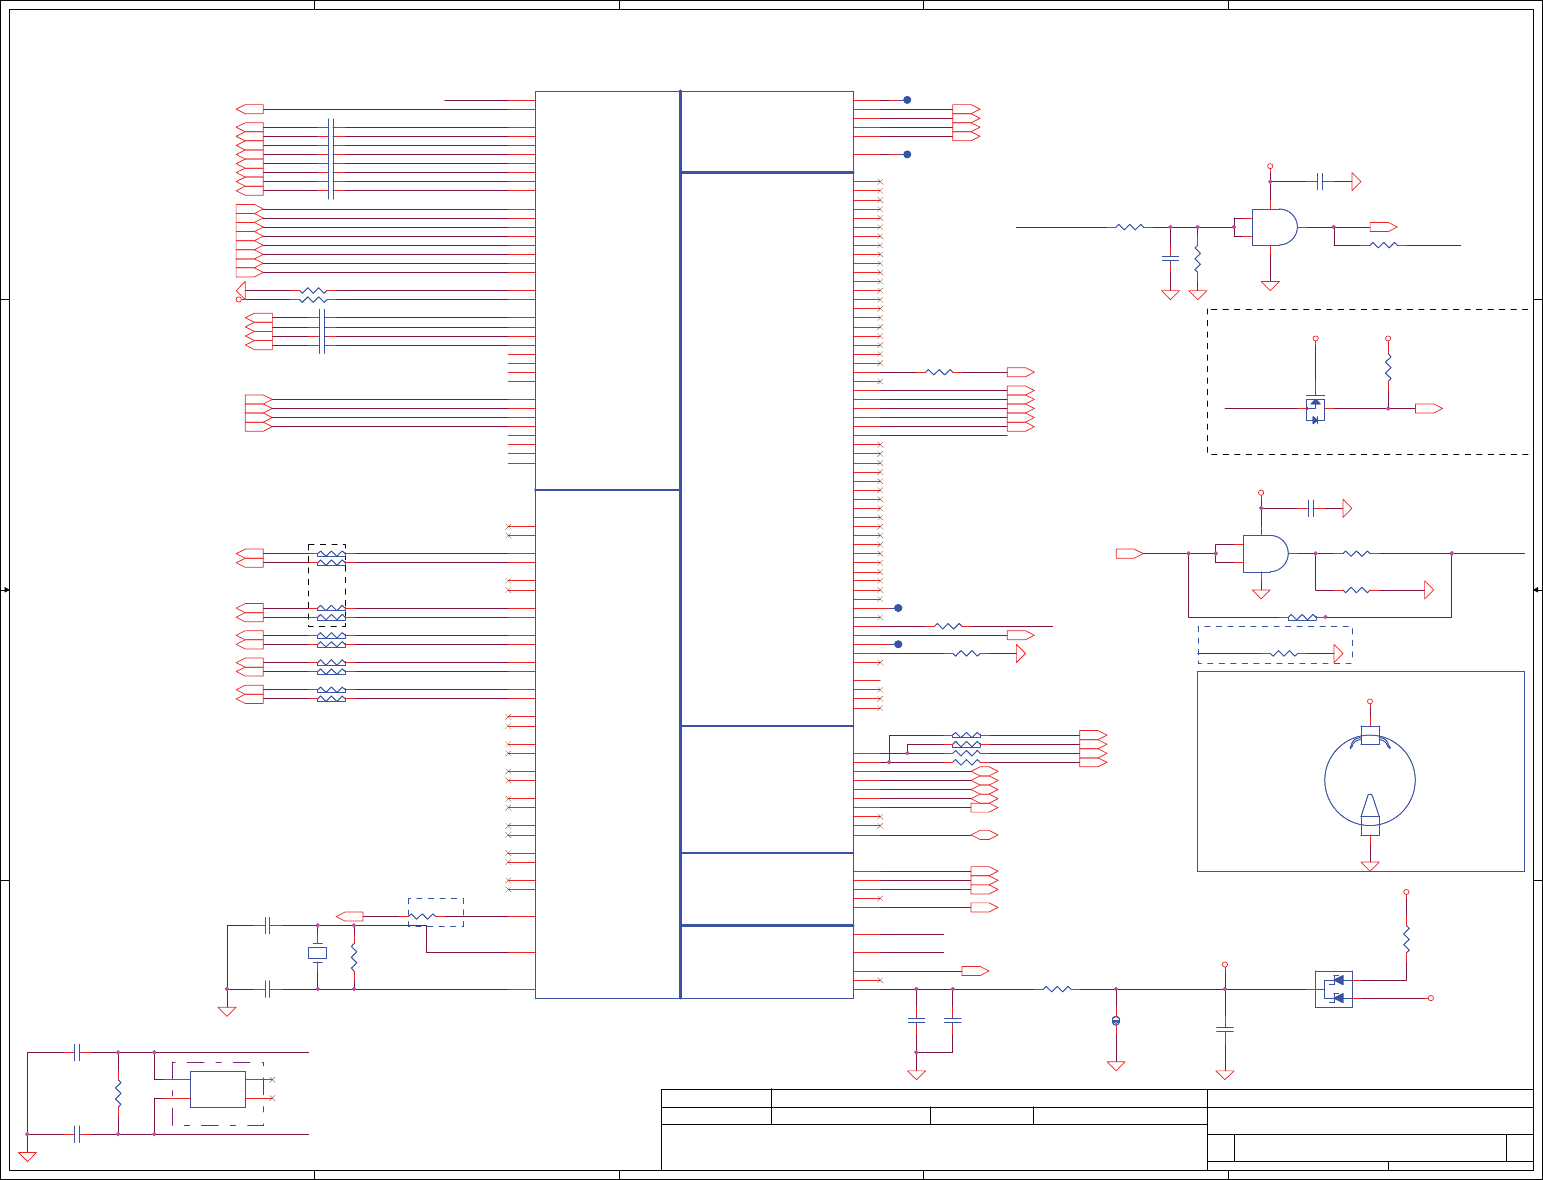Select the resistor in parallel with the crystal

pos(354,957)
